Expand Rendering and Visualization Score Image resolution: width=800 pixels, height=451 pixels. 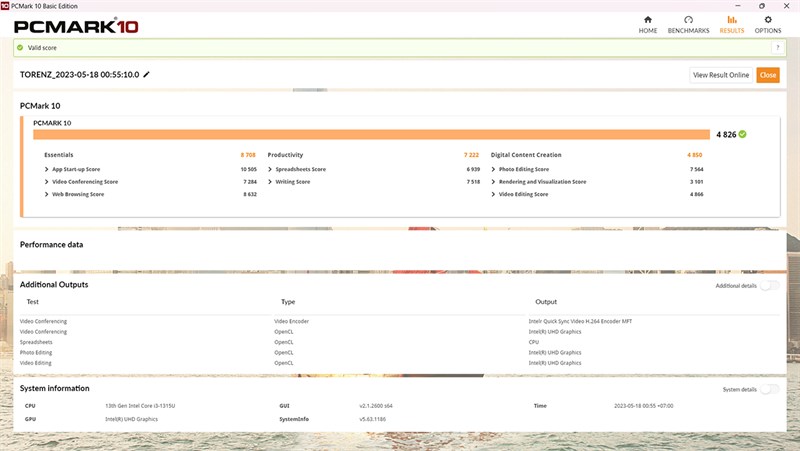click(x=493, y=182)
